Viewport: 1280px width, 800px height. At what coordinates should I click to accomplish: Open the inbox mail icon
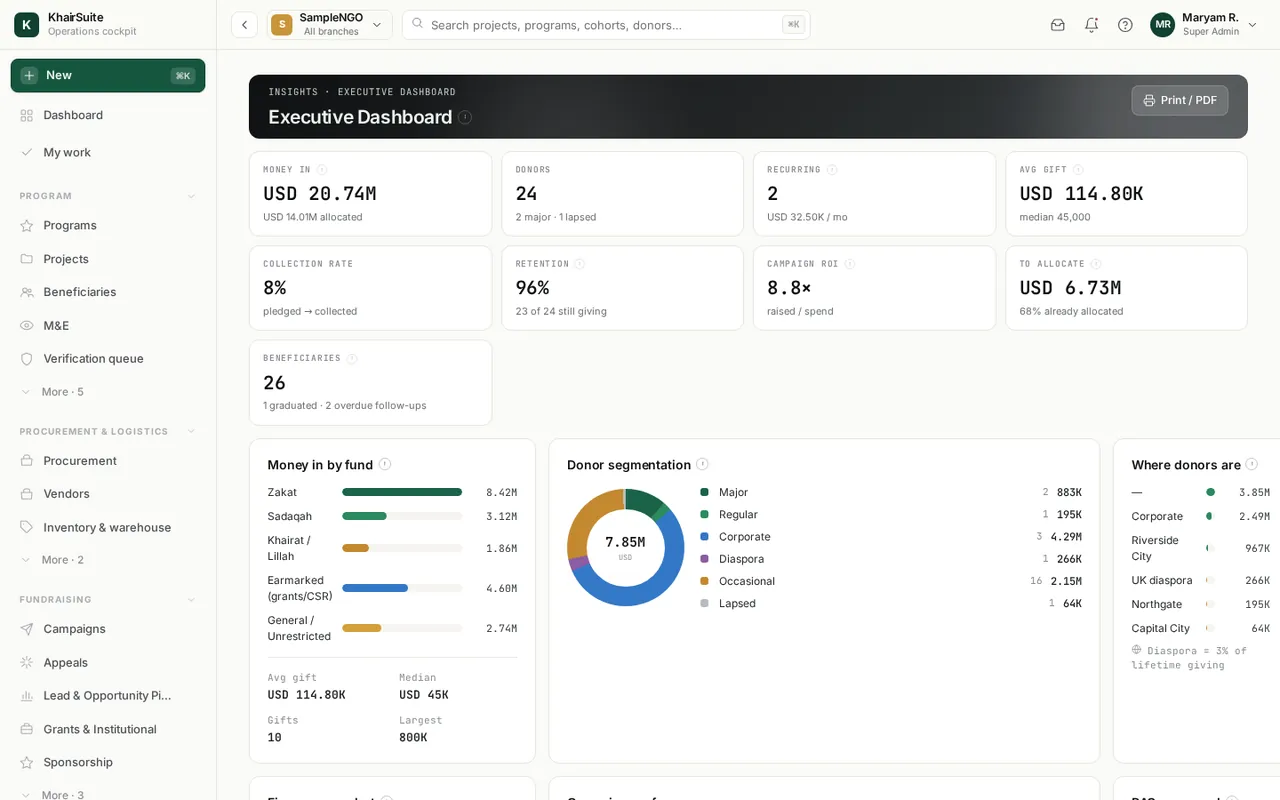click(x=1058, y=25)
